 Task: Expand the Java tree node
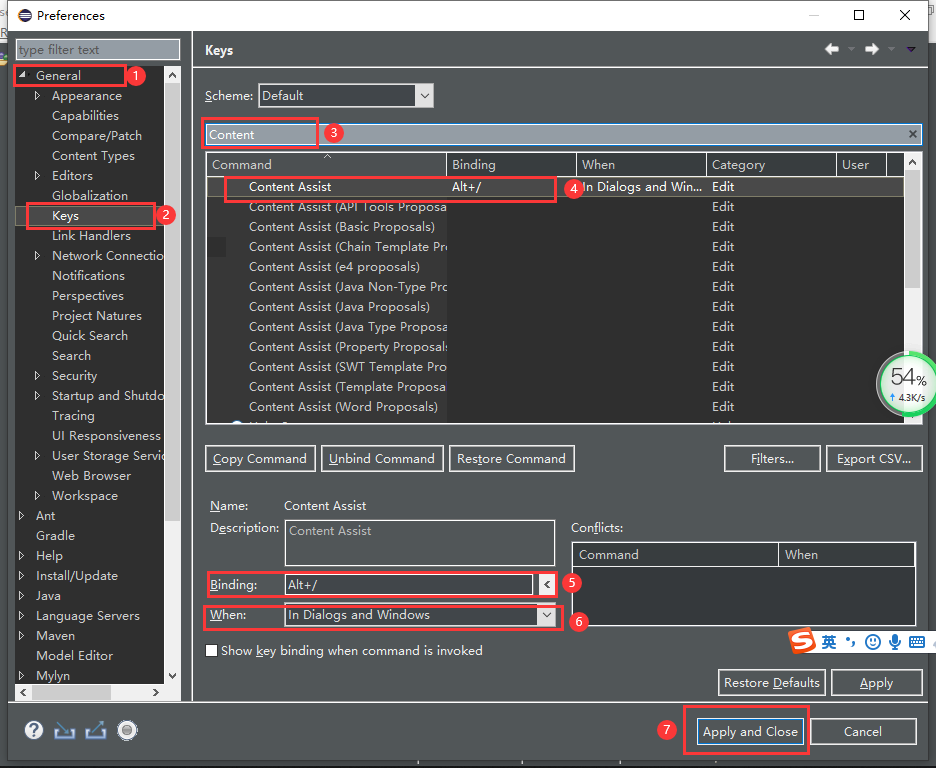point(21,596)
